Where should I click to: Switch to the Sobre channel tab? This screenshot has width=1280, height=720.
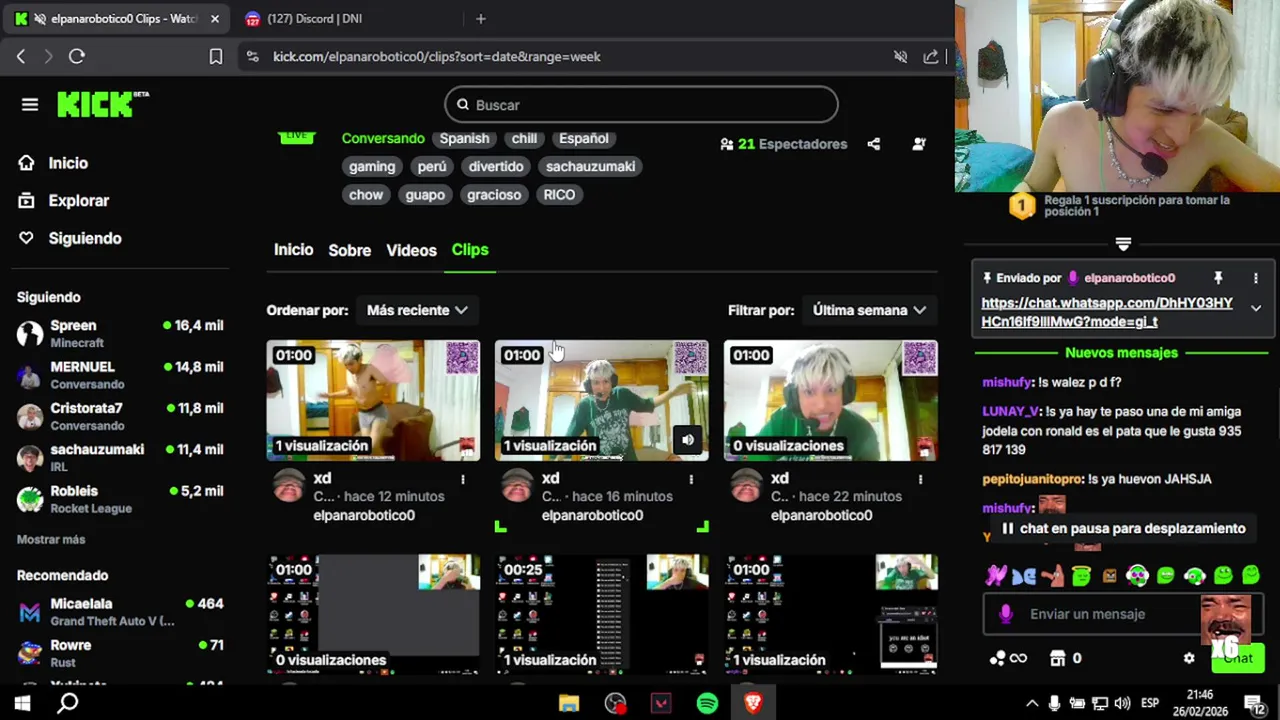(x=349, y=250)
